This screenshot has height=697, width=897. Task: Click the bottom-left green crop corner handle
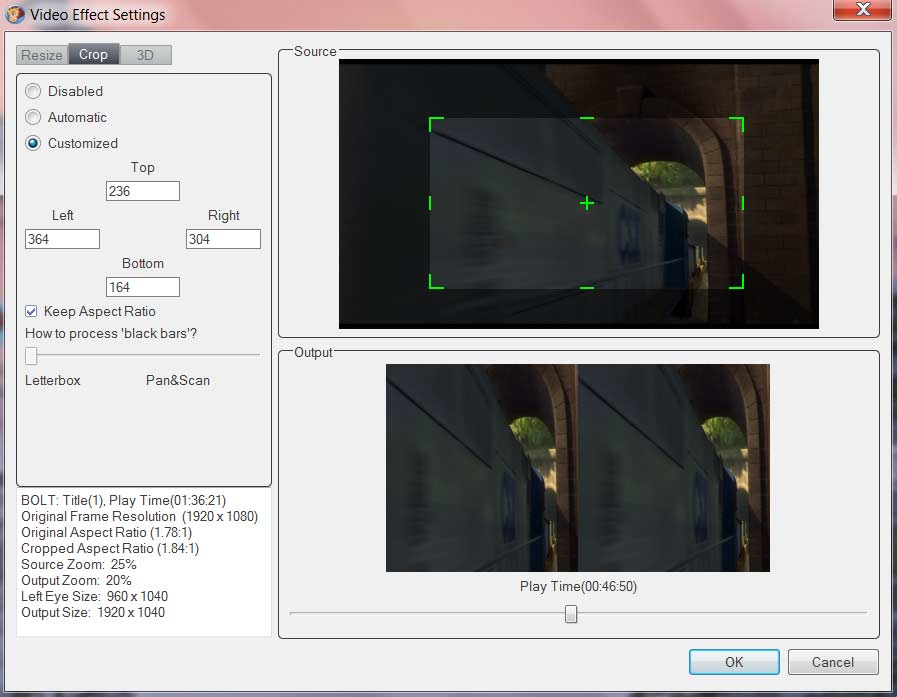435,282
